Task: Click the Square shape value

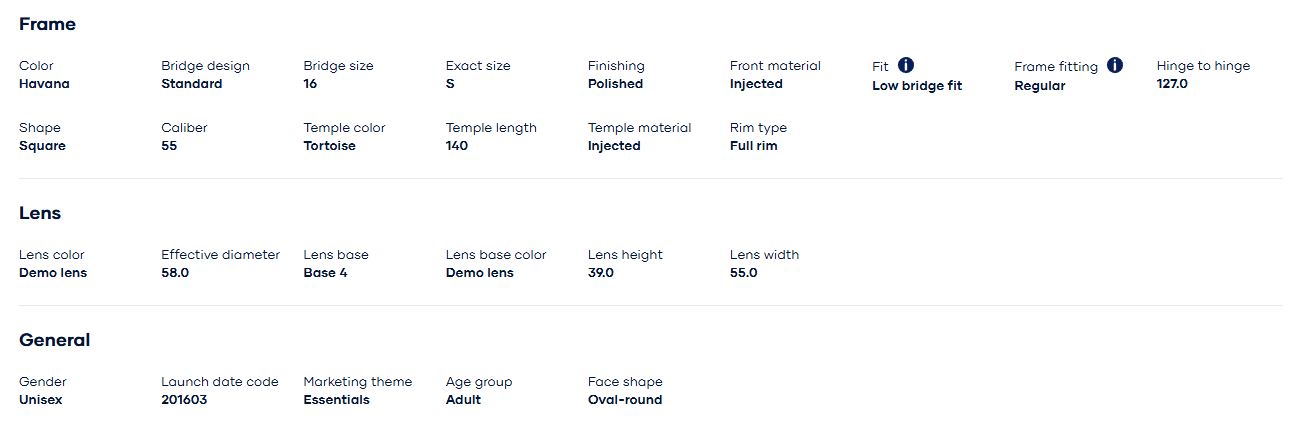Action: point(42,146)
